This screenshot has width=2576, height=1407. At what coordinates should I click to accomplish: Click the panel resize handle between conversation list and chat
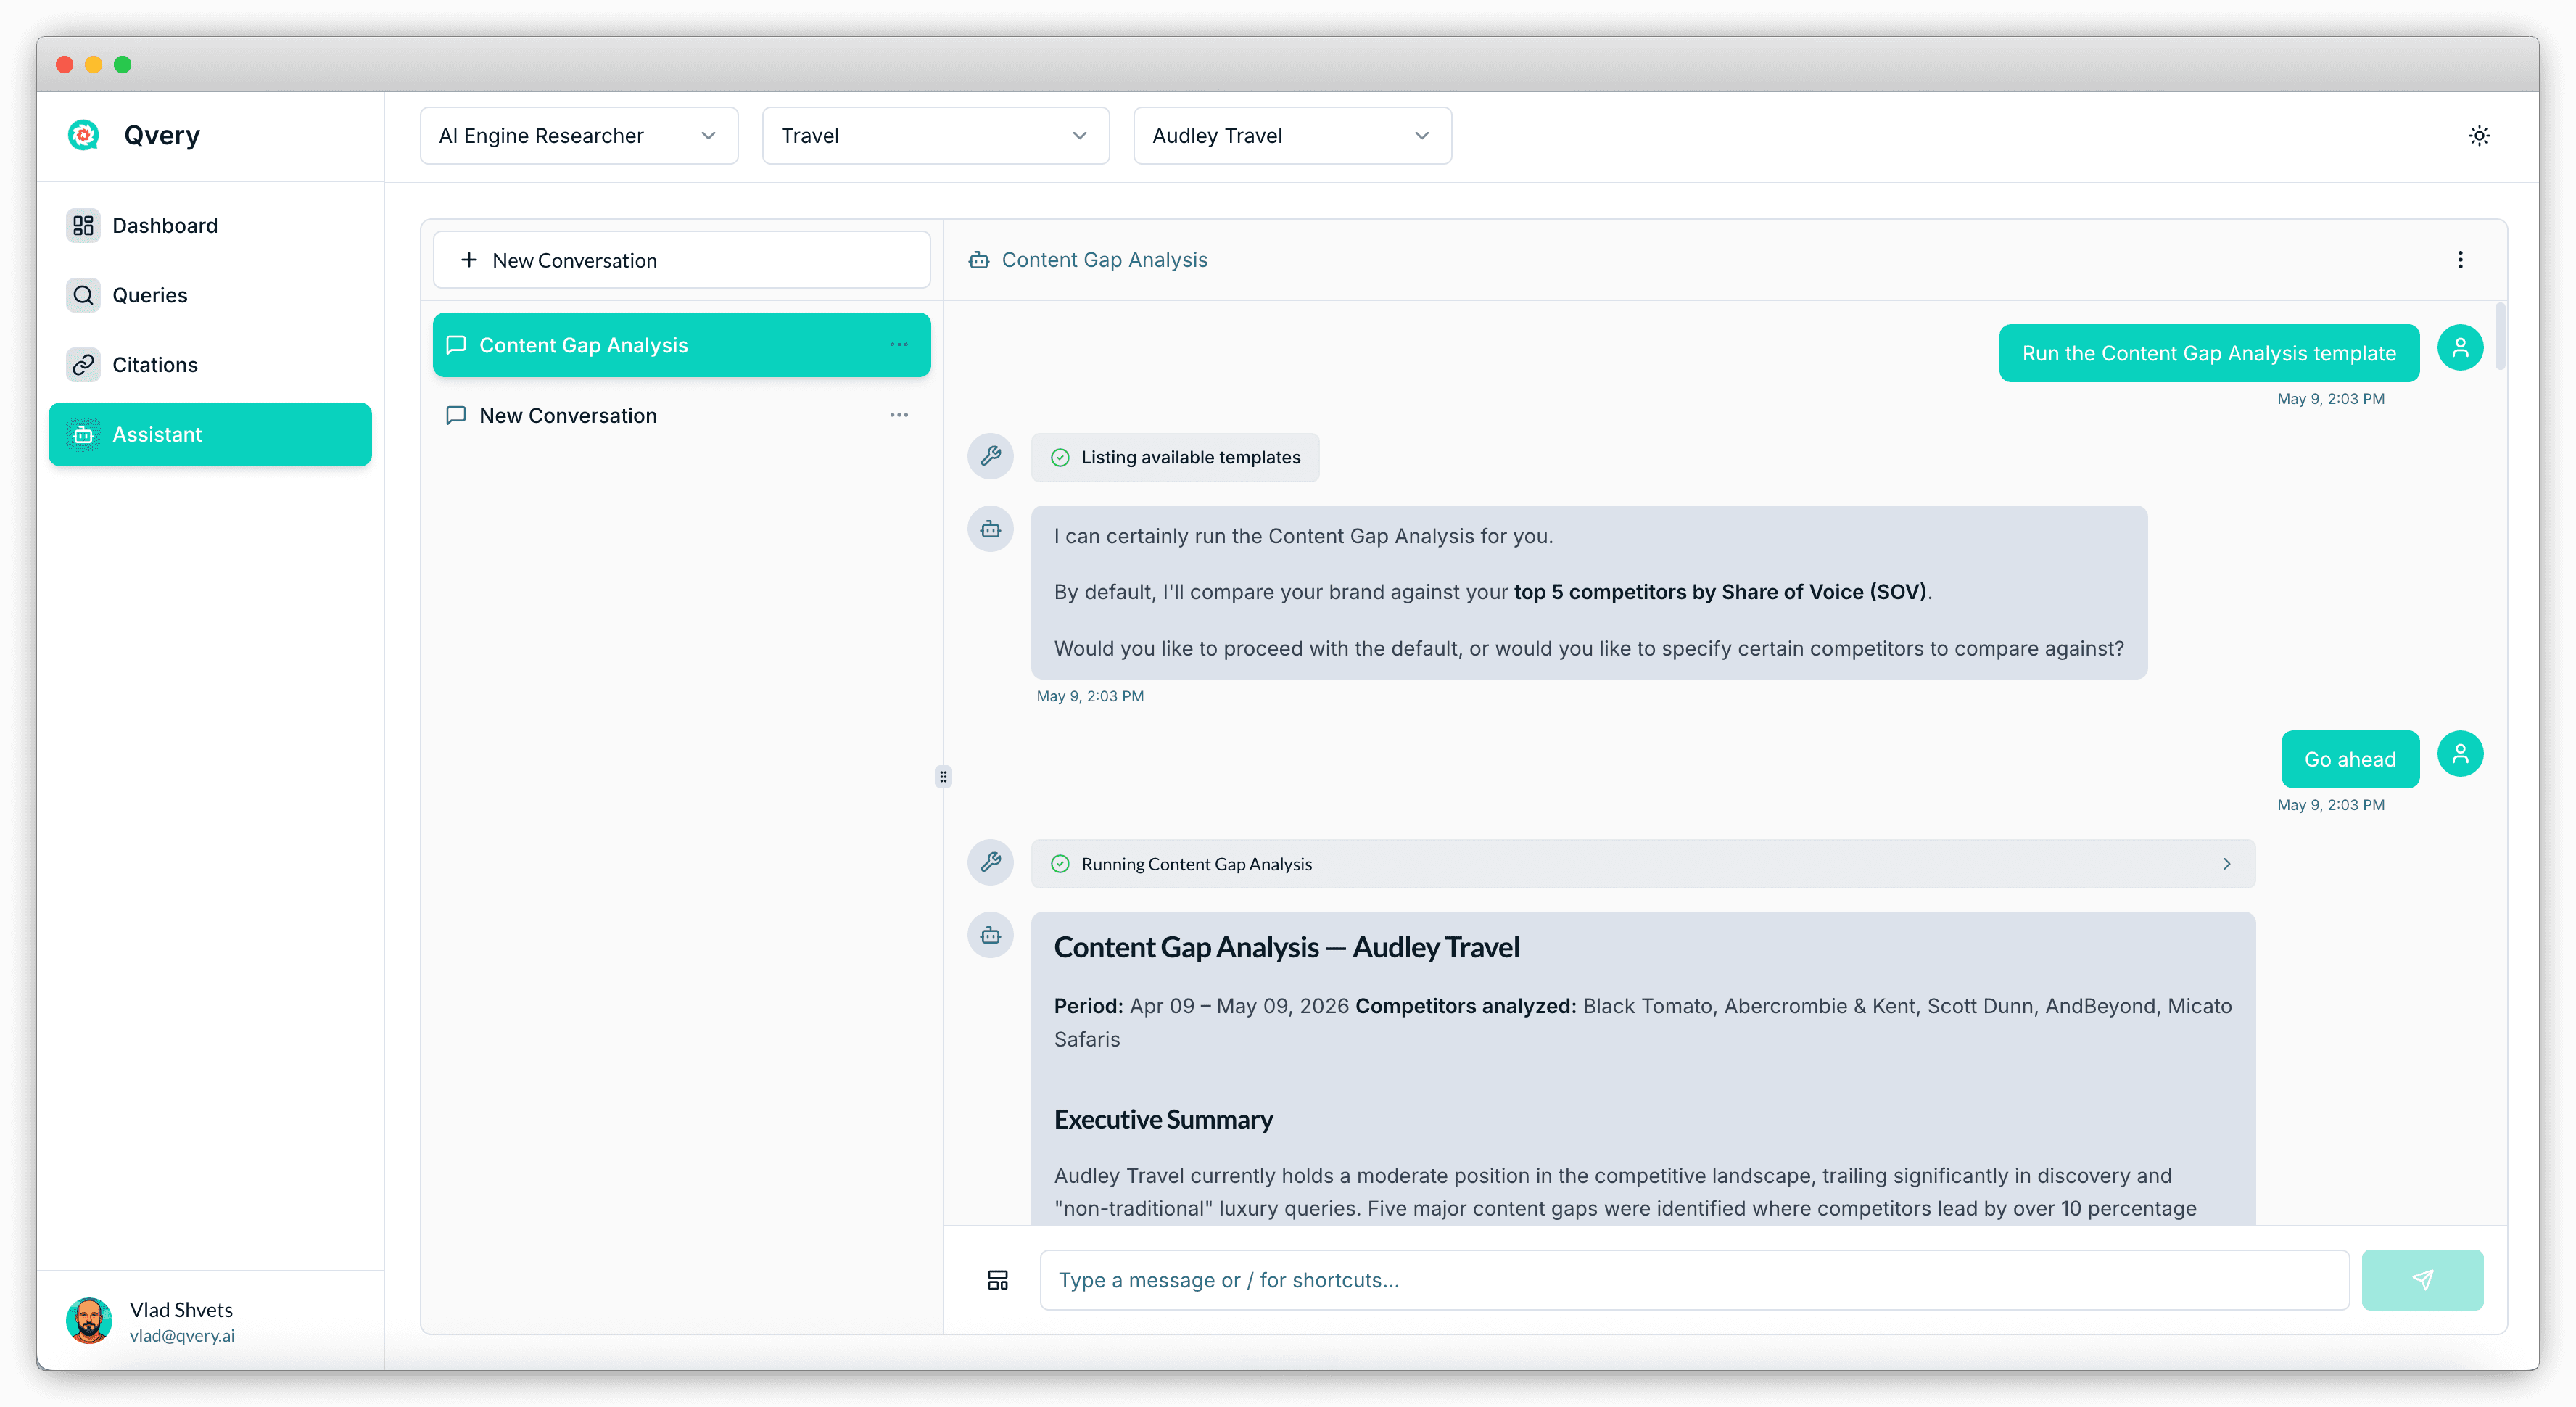coord(943,777)
